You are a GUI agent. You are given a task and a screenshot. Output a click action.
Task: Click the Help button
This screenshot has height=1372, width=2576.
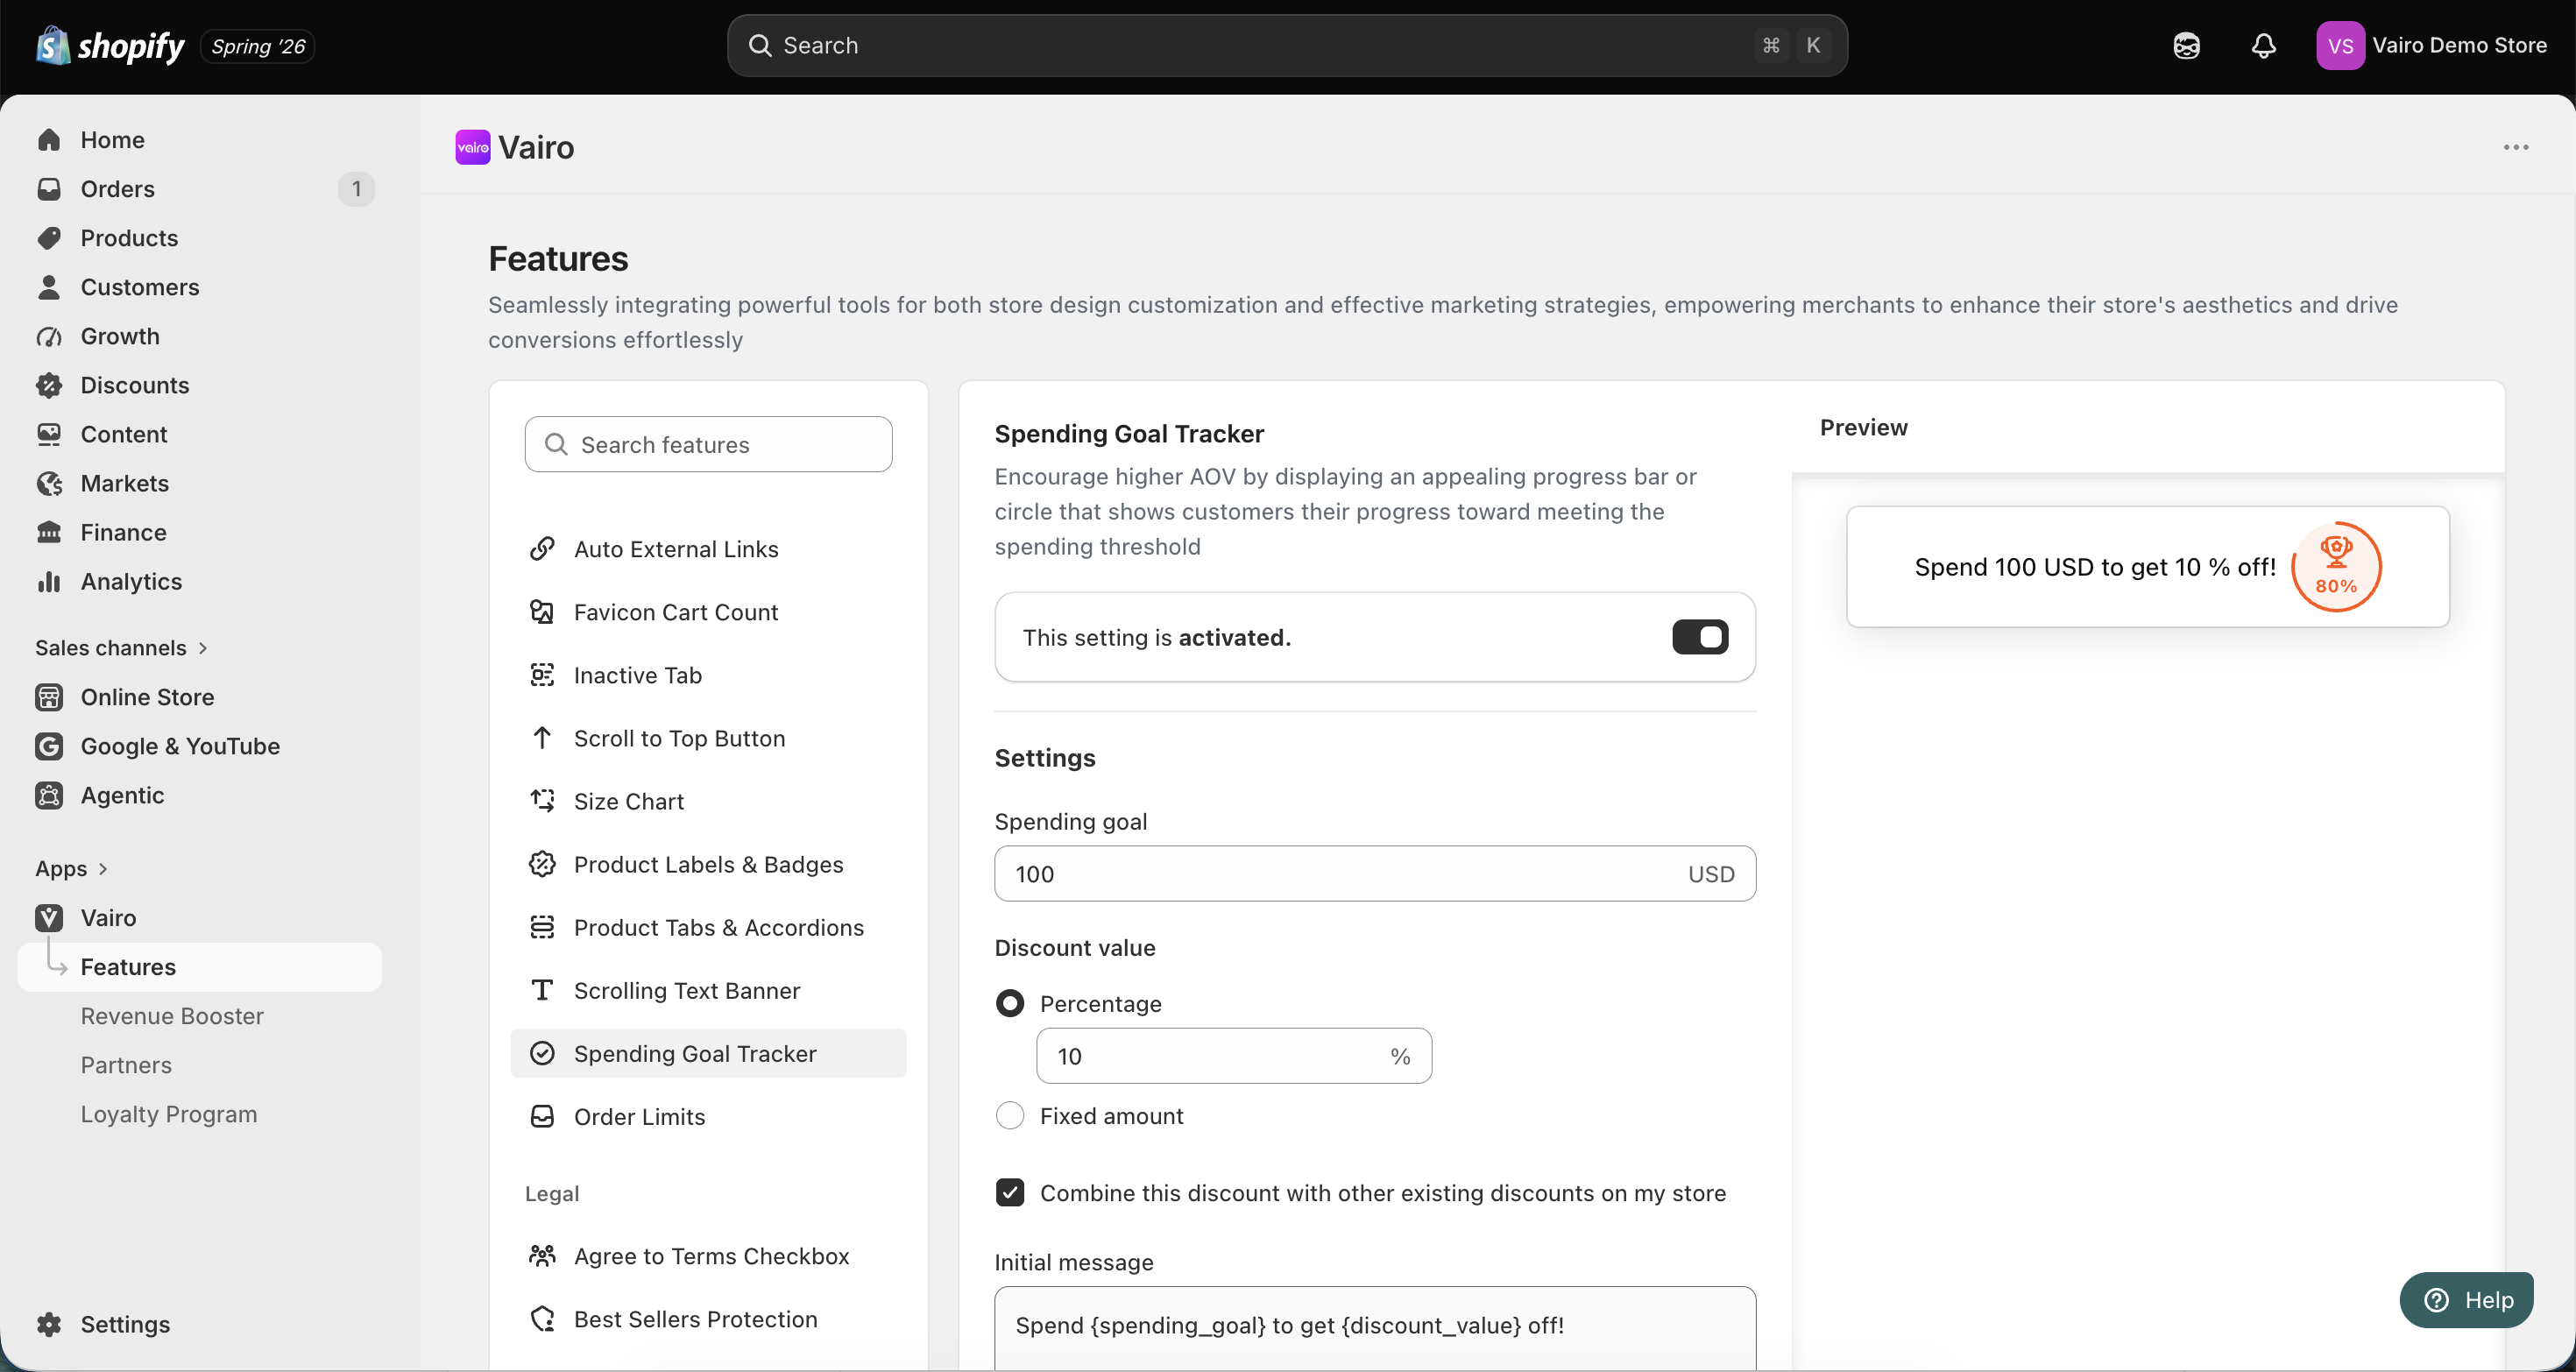pos(2467,1300)
